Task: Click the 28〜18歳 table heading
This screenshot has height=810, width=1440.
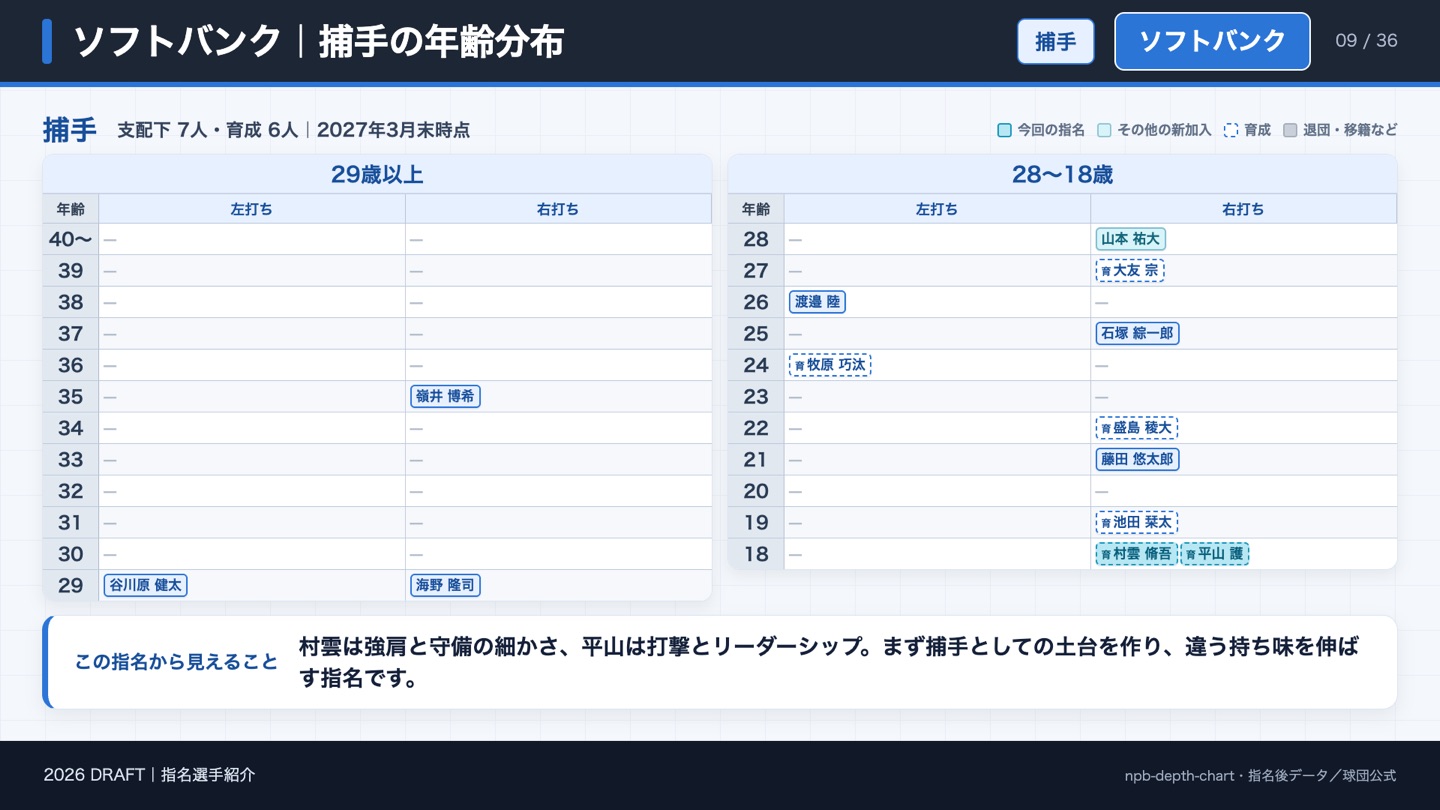Action: 1062,175
